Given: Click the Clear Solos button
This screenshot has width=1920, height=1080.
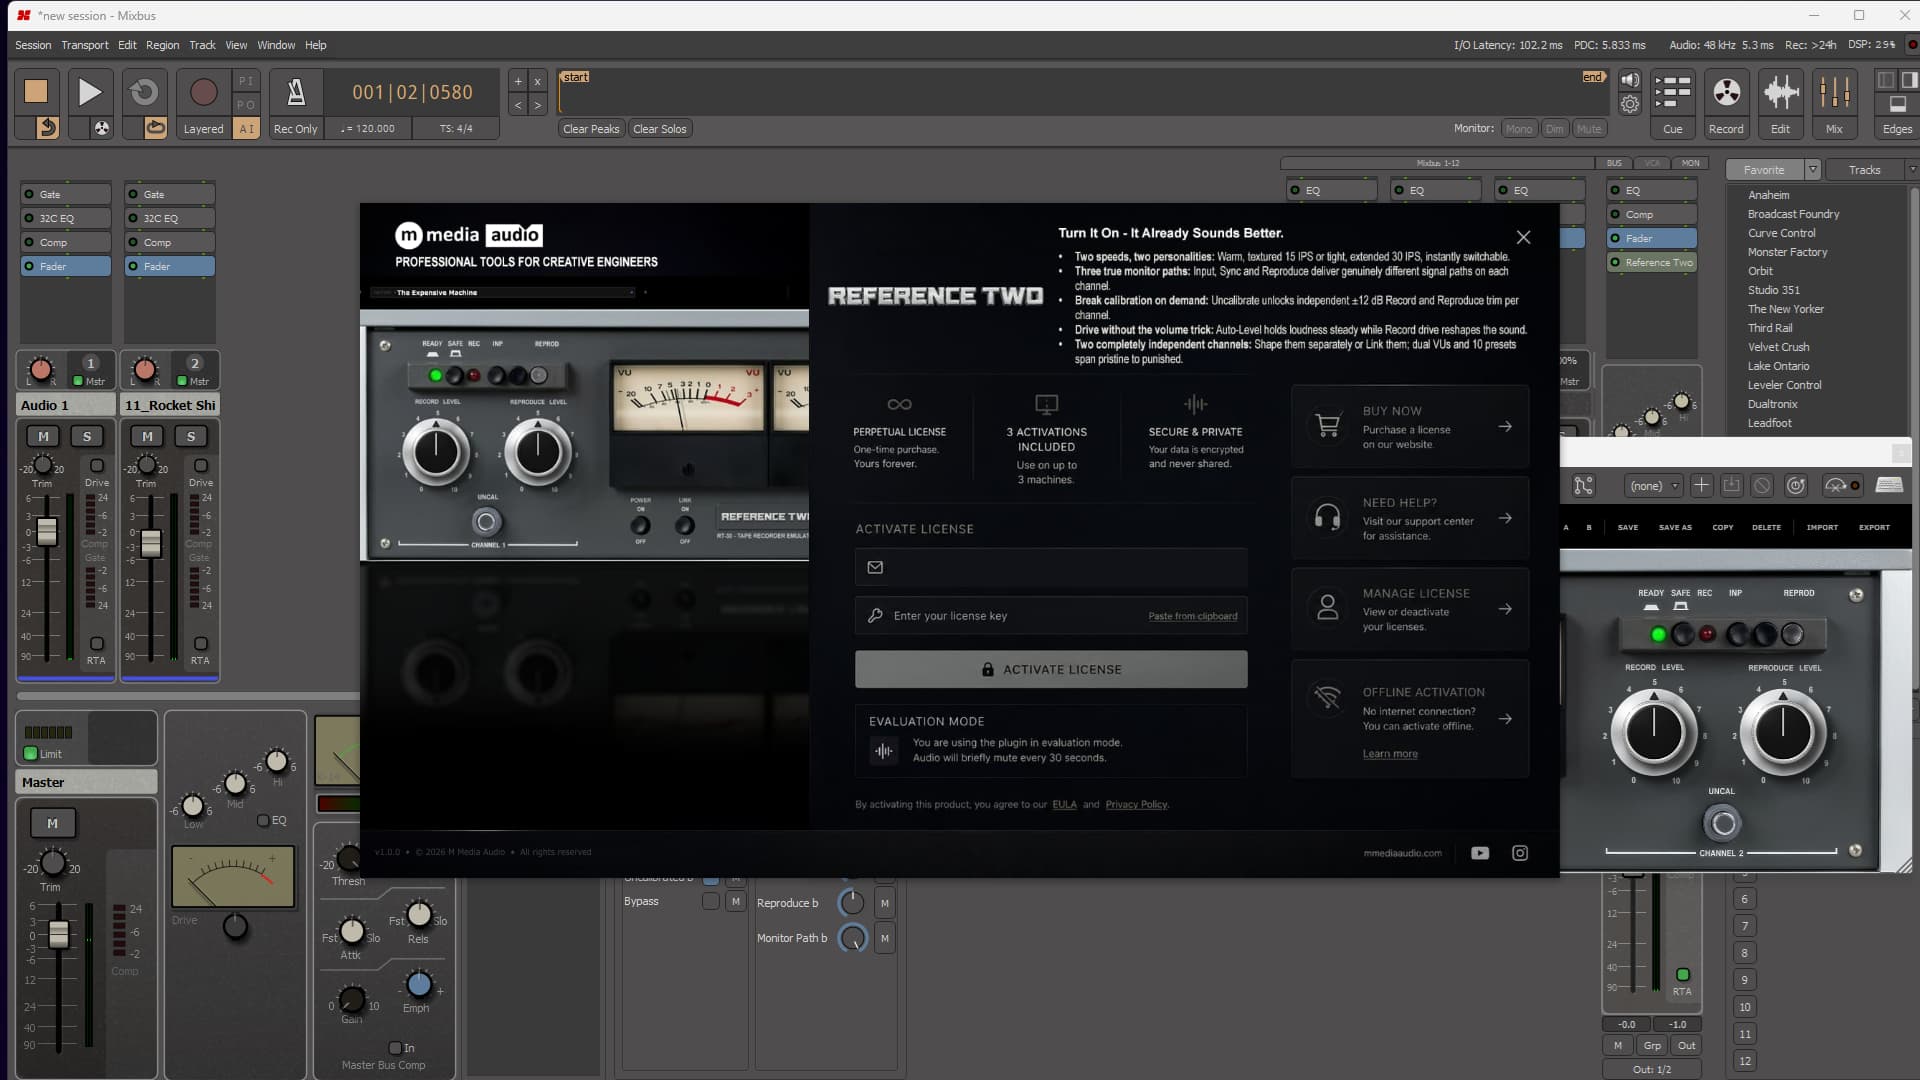Looking at the screenshot, I should coord(660,128).
